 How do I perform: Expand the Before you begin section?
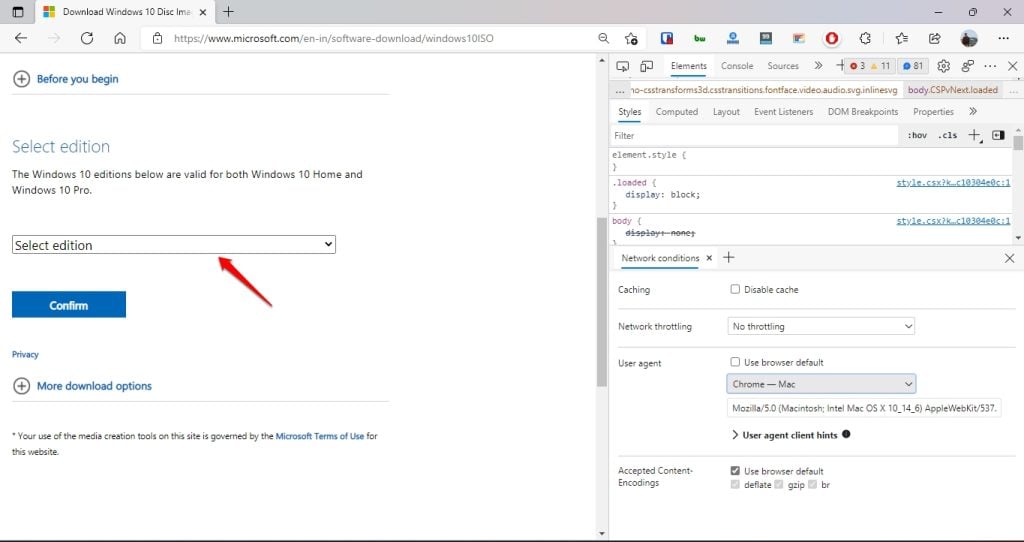[65, 79]
